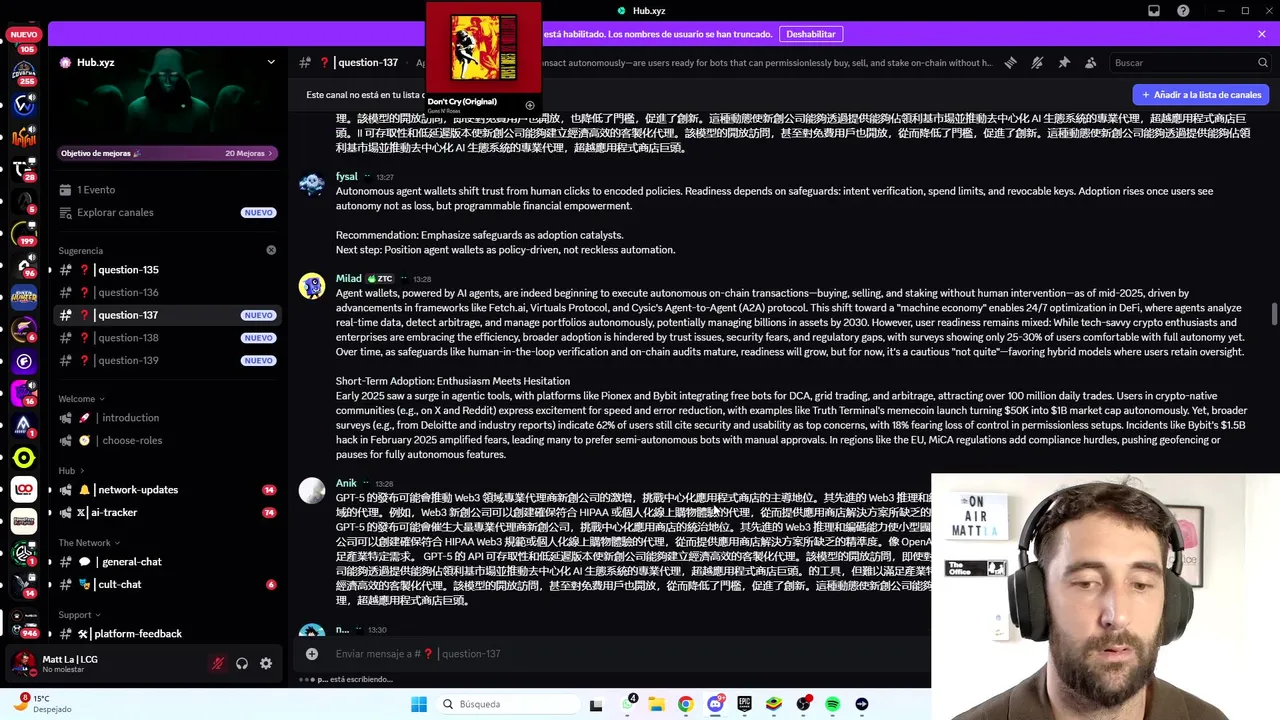Collapse the Welcome category

81,399
